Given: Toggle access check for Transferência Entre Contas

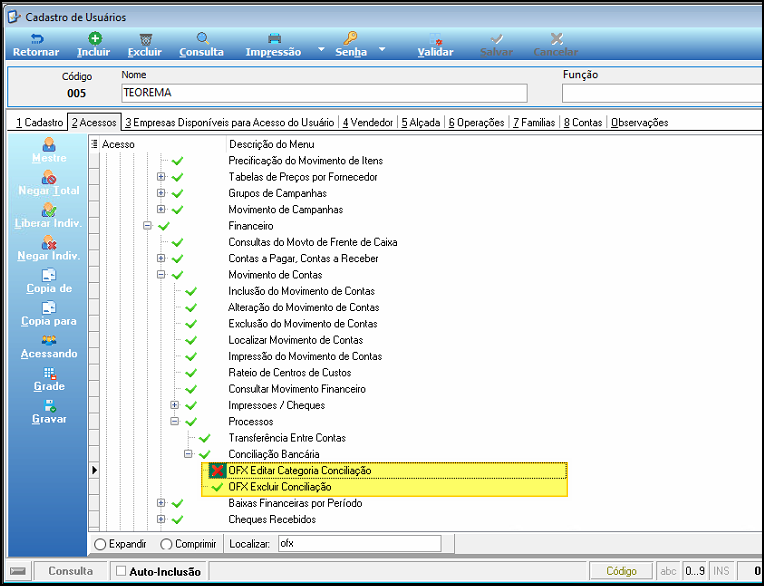Looking at the screenshot, I should tap(204, 438).
